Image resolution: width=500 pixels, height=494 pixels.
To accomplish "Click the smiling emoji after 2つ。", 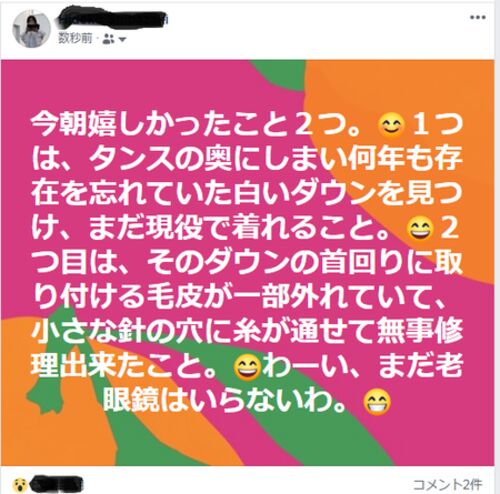I will (392, 126).
